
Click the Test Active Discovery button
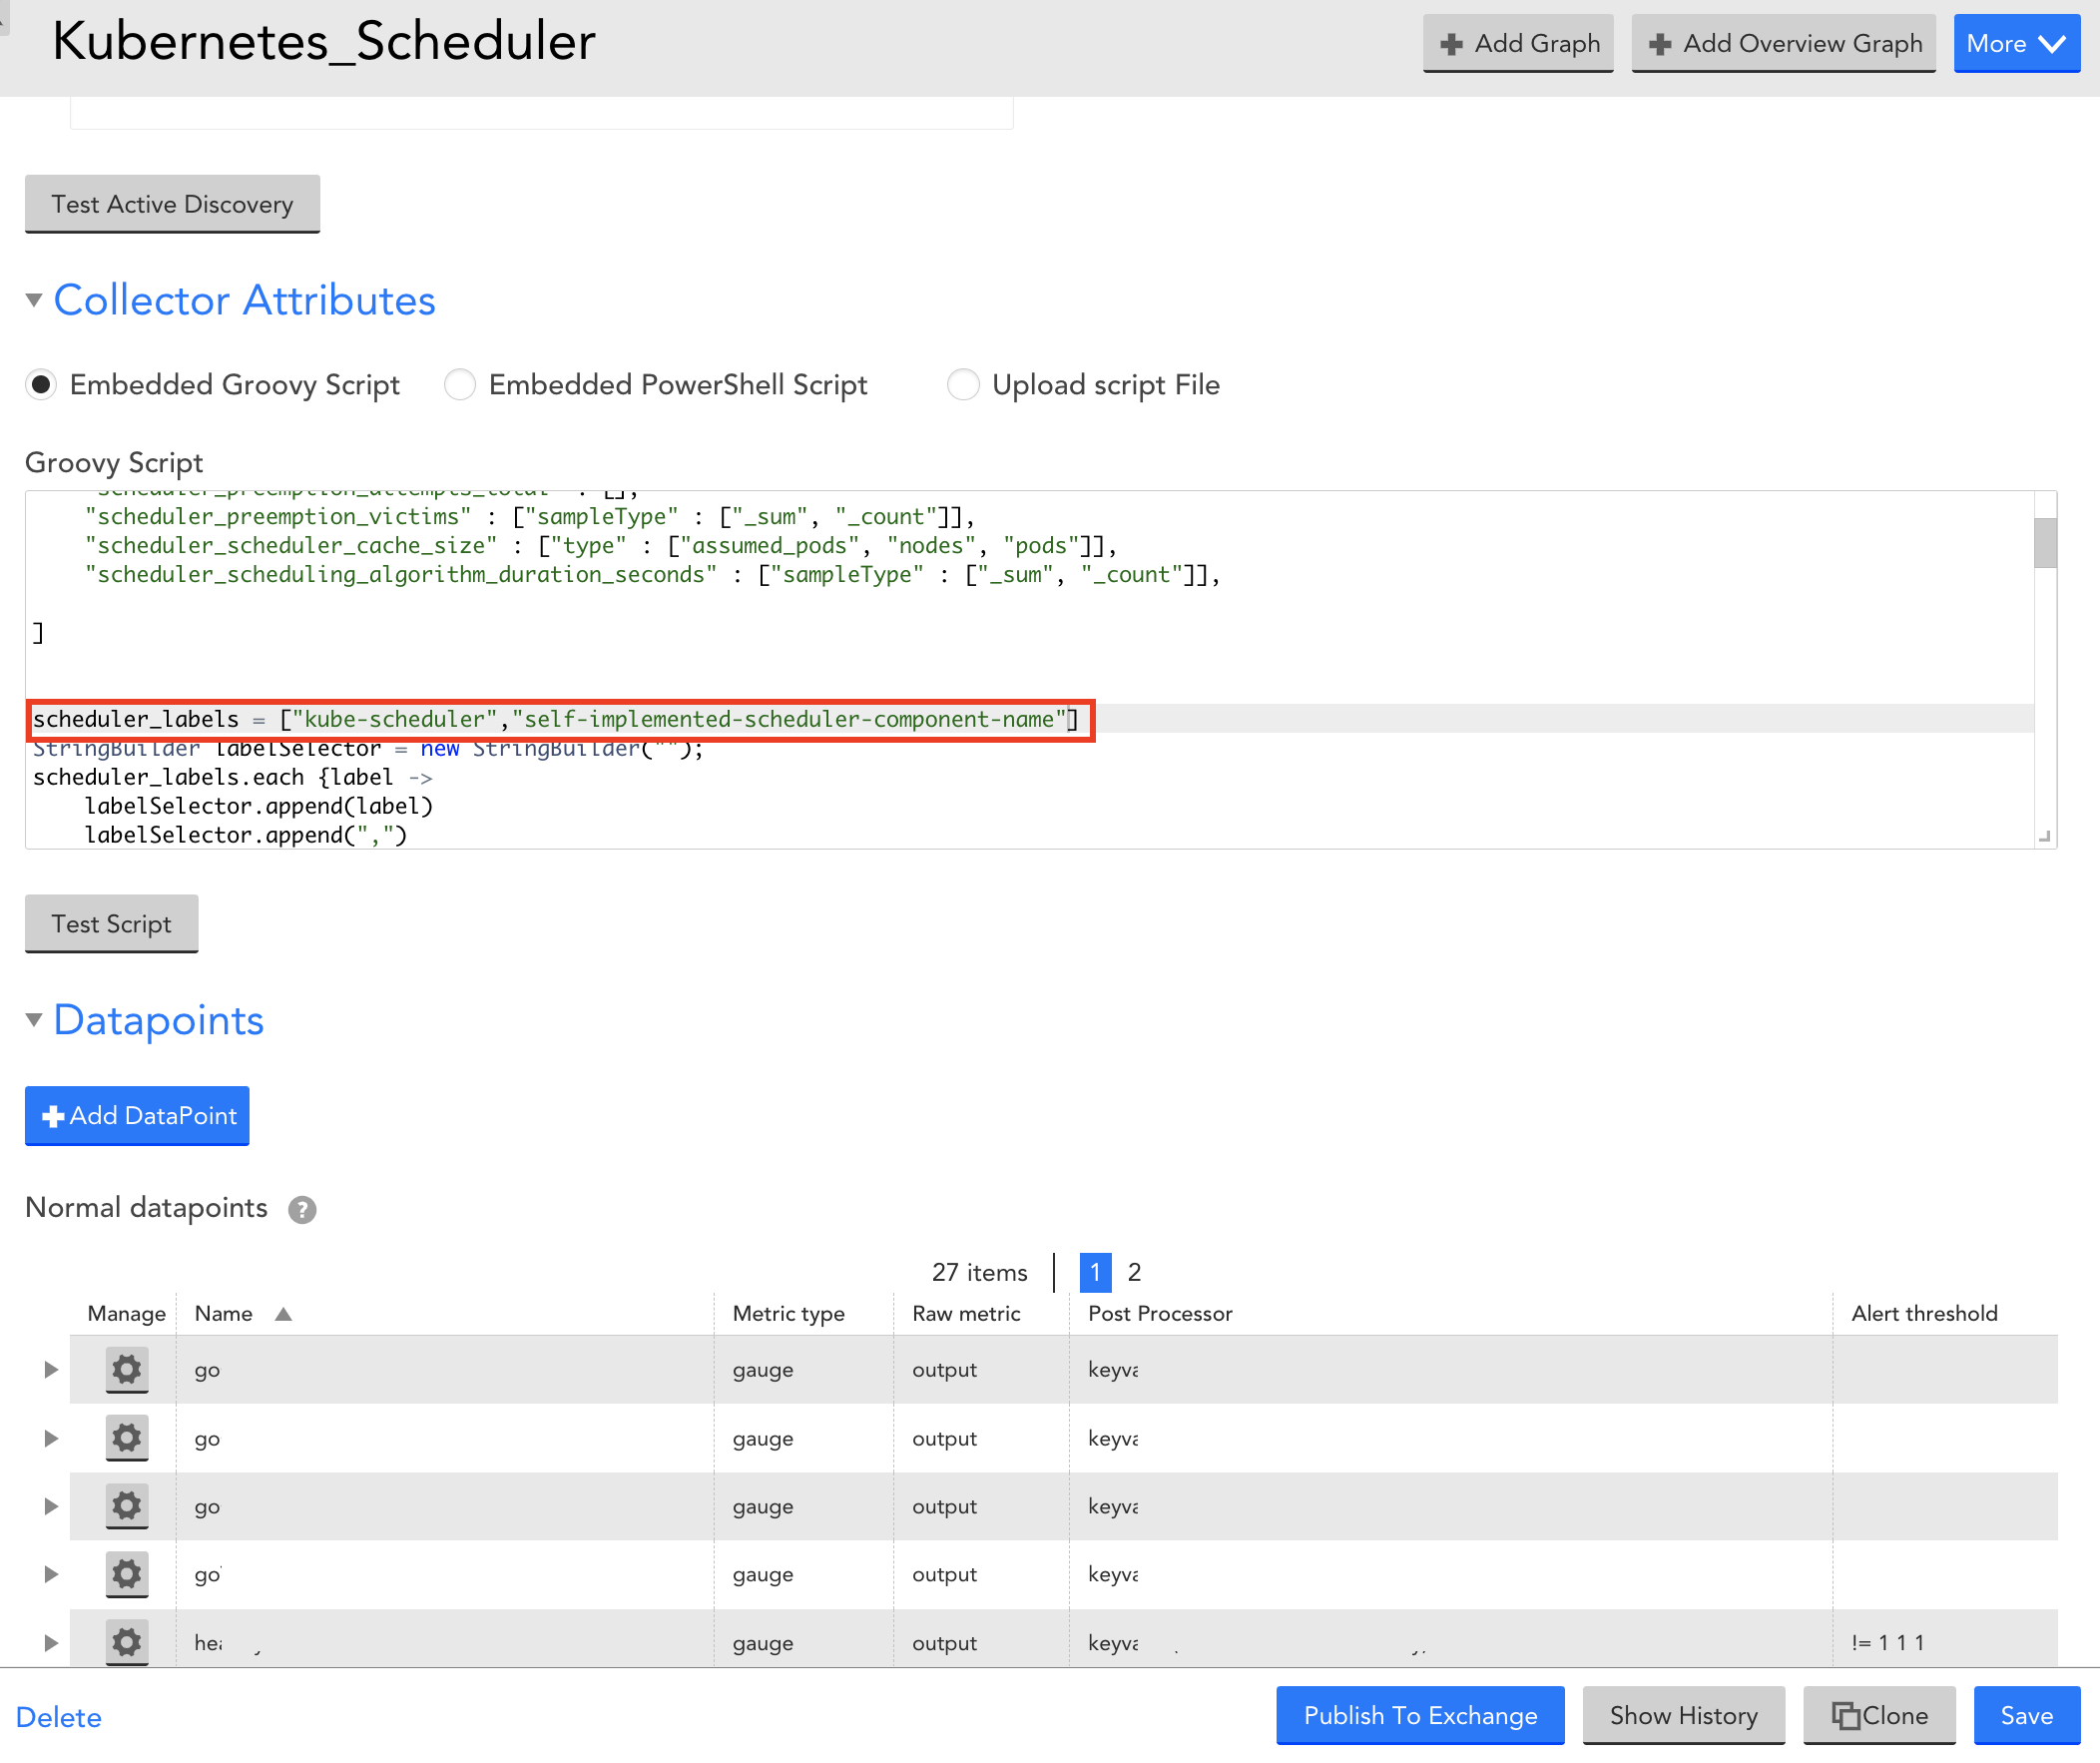(173, 203)
